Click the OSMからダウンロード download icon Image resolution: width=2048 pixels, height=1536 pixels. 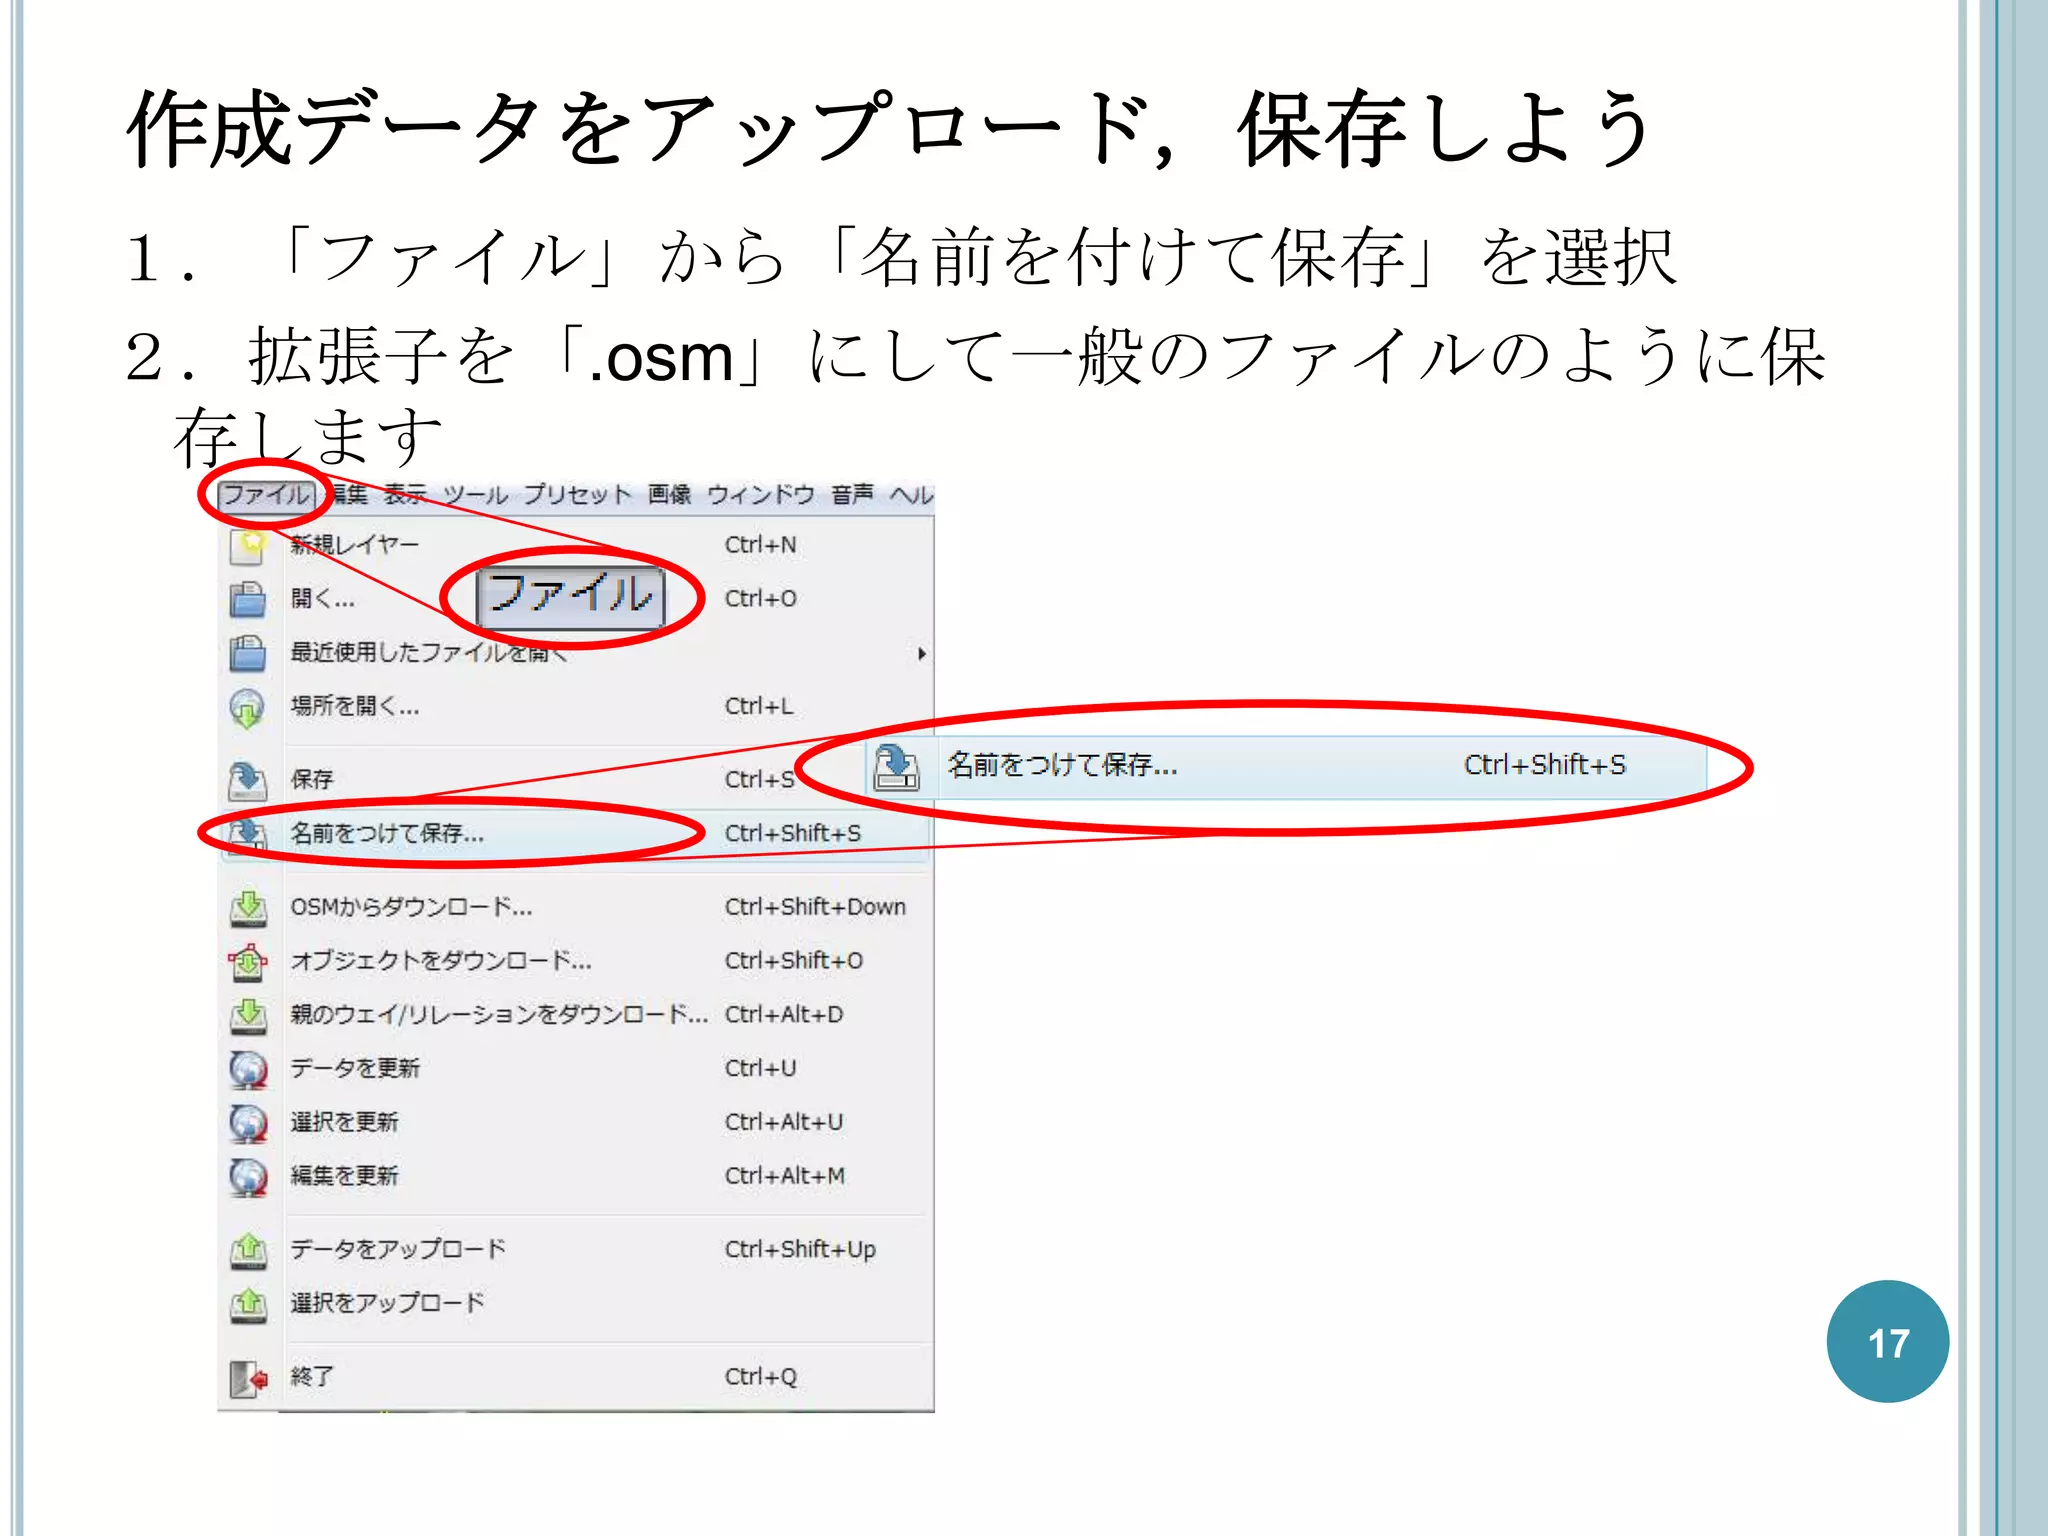[248, 908]
